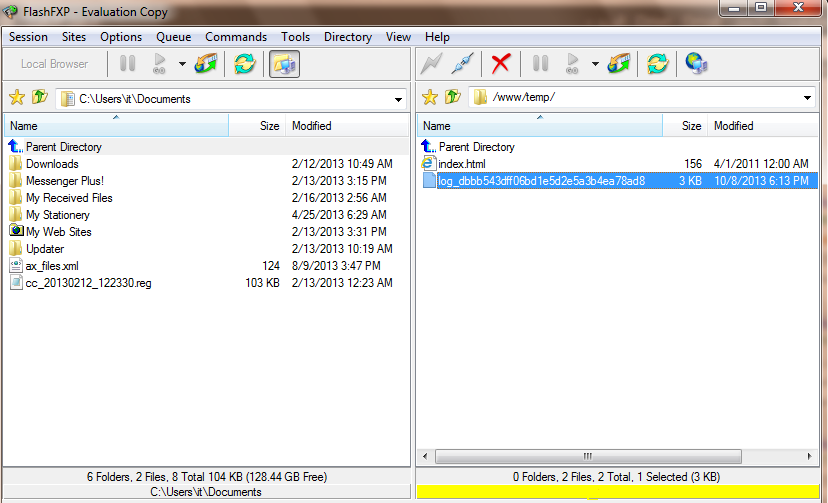Pause the local pane transfer
828x503 pixels.
[x=127, y=64]
